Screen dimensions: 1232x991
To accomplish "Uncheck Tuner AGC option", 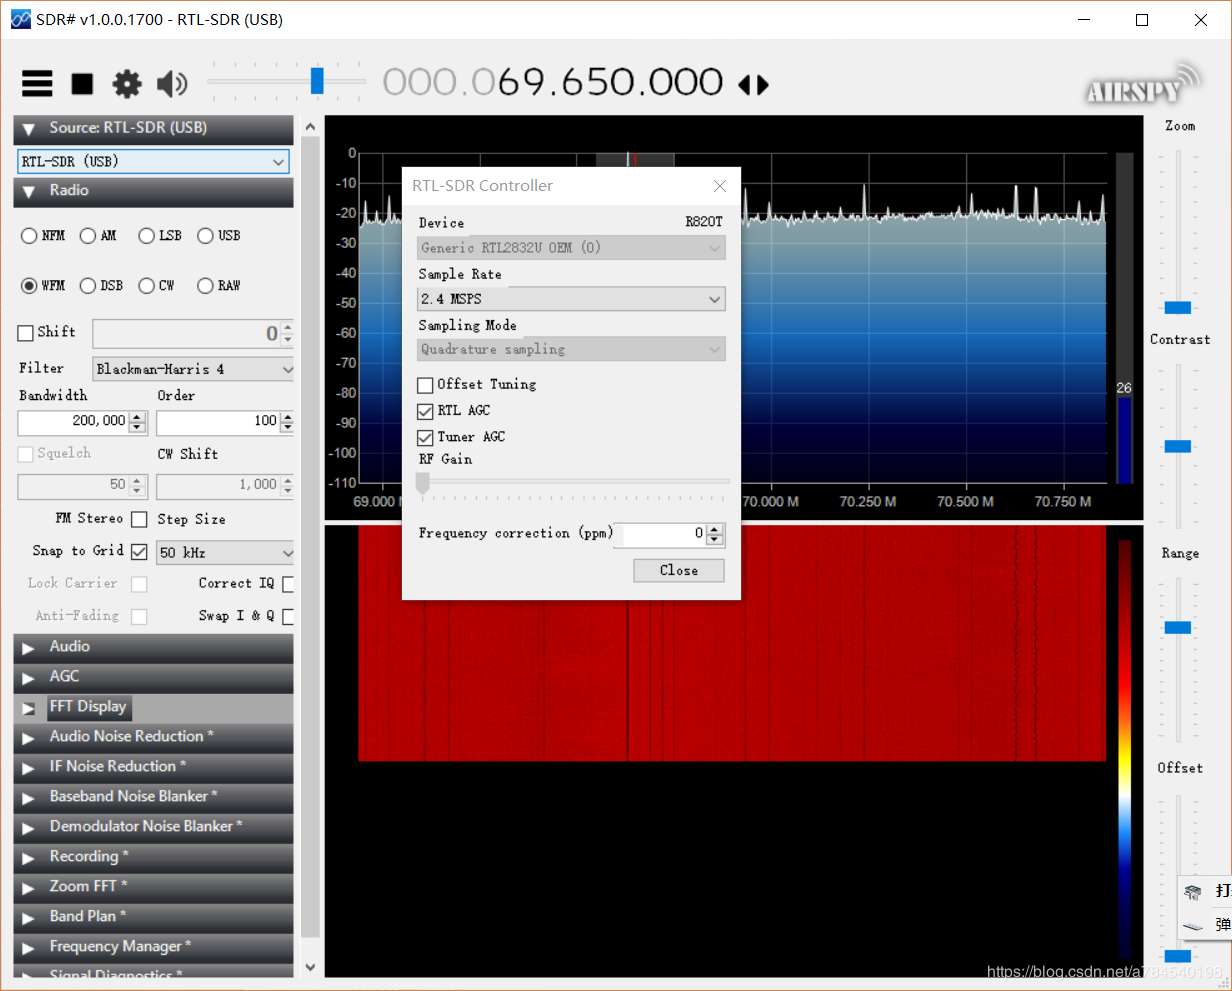I will [425, 438].
